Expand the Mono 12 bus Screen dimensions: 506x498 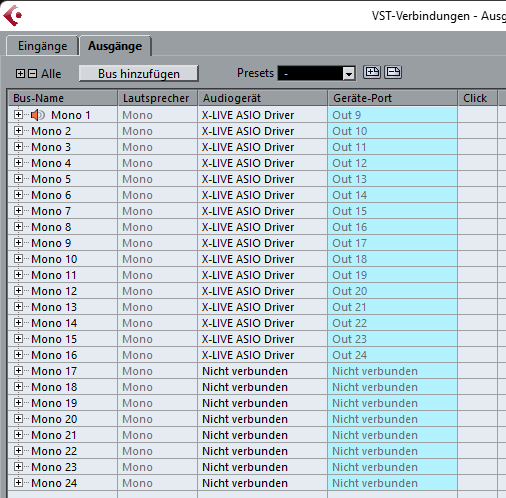point(19,291)
